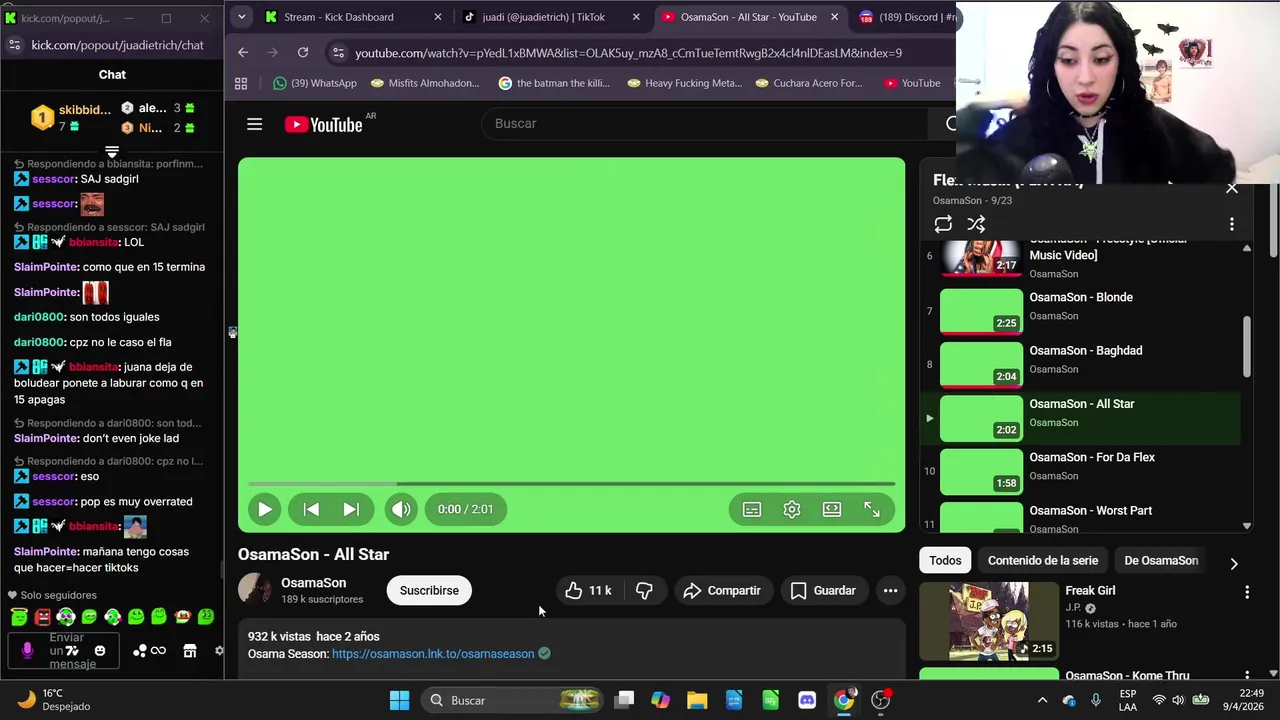Skip to the next video in the player

point(351,509)
